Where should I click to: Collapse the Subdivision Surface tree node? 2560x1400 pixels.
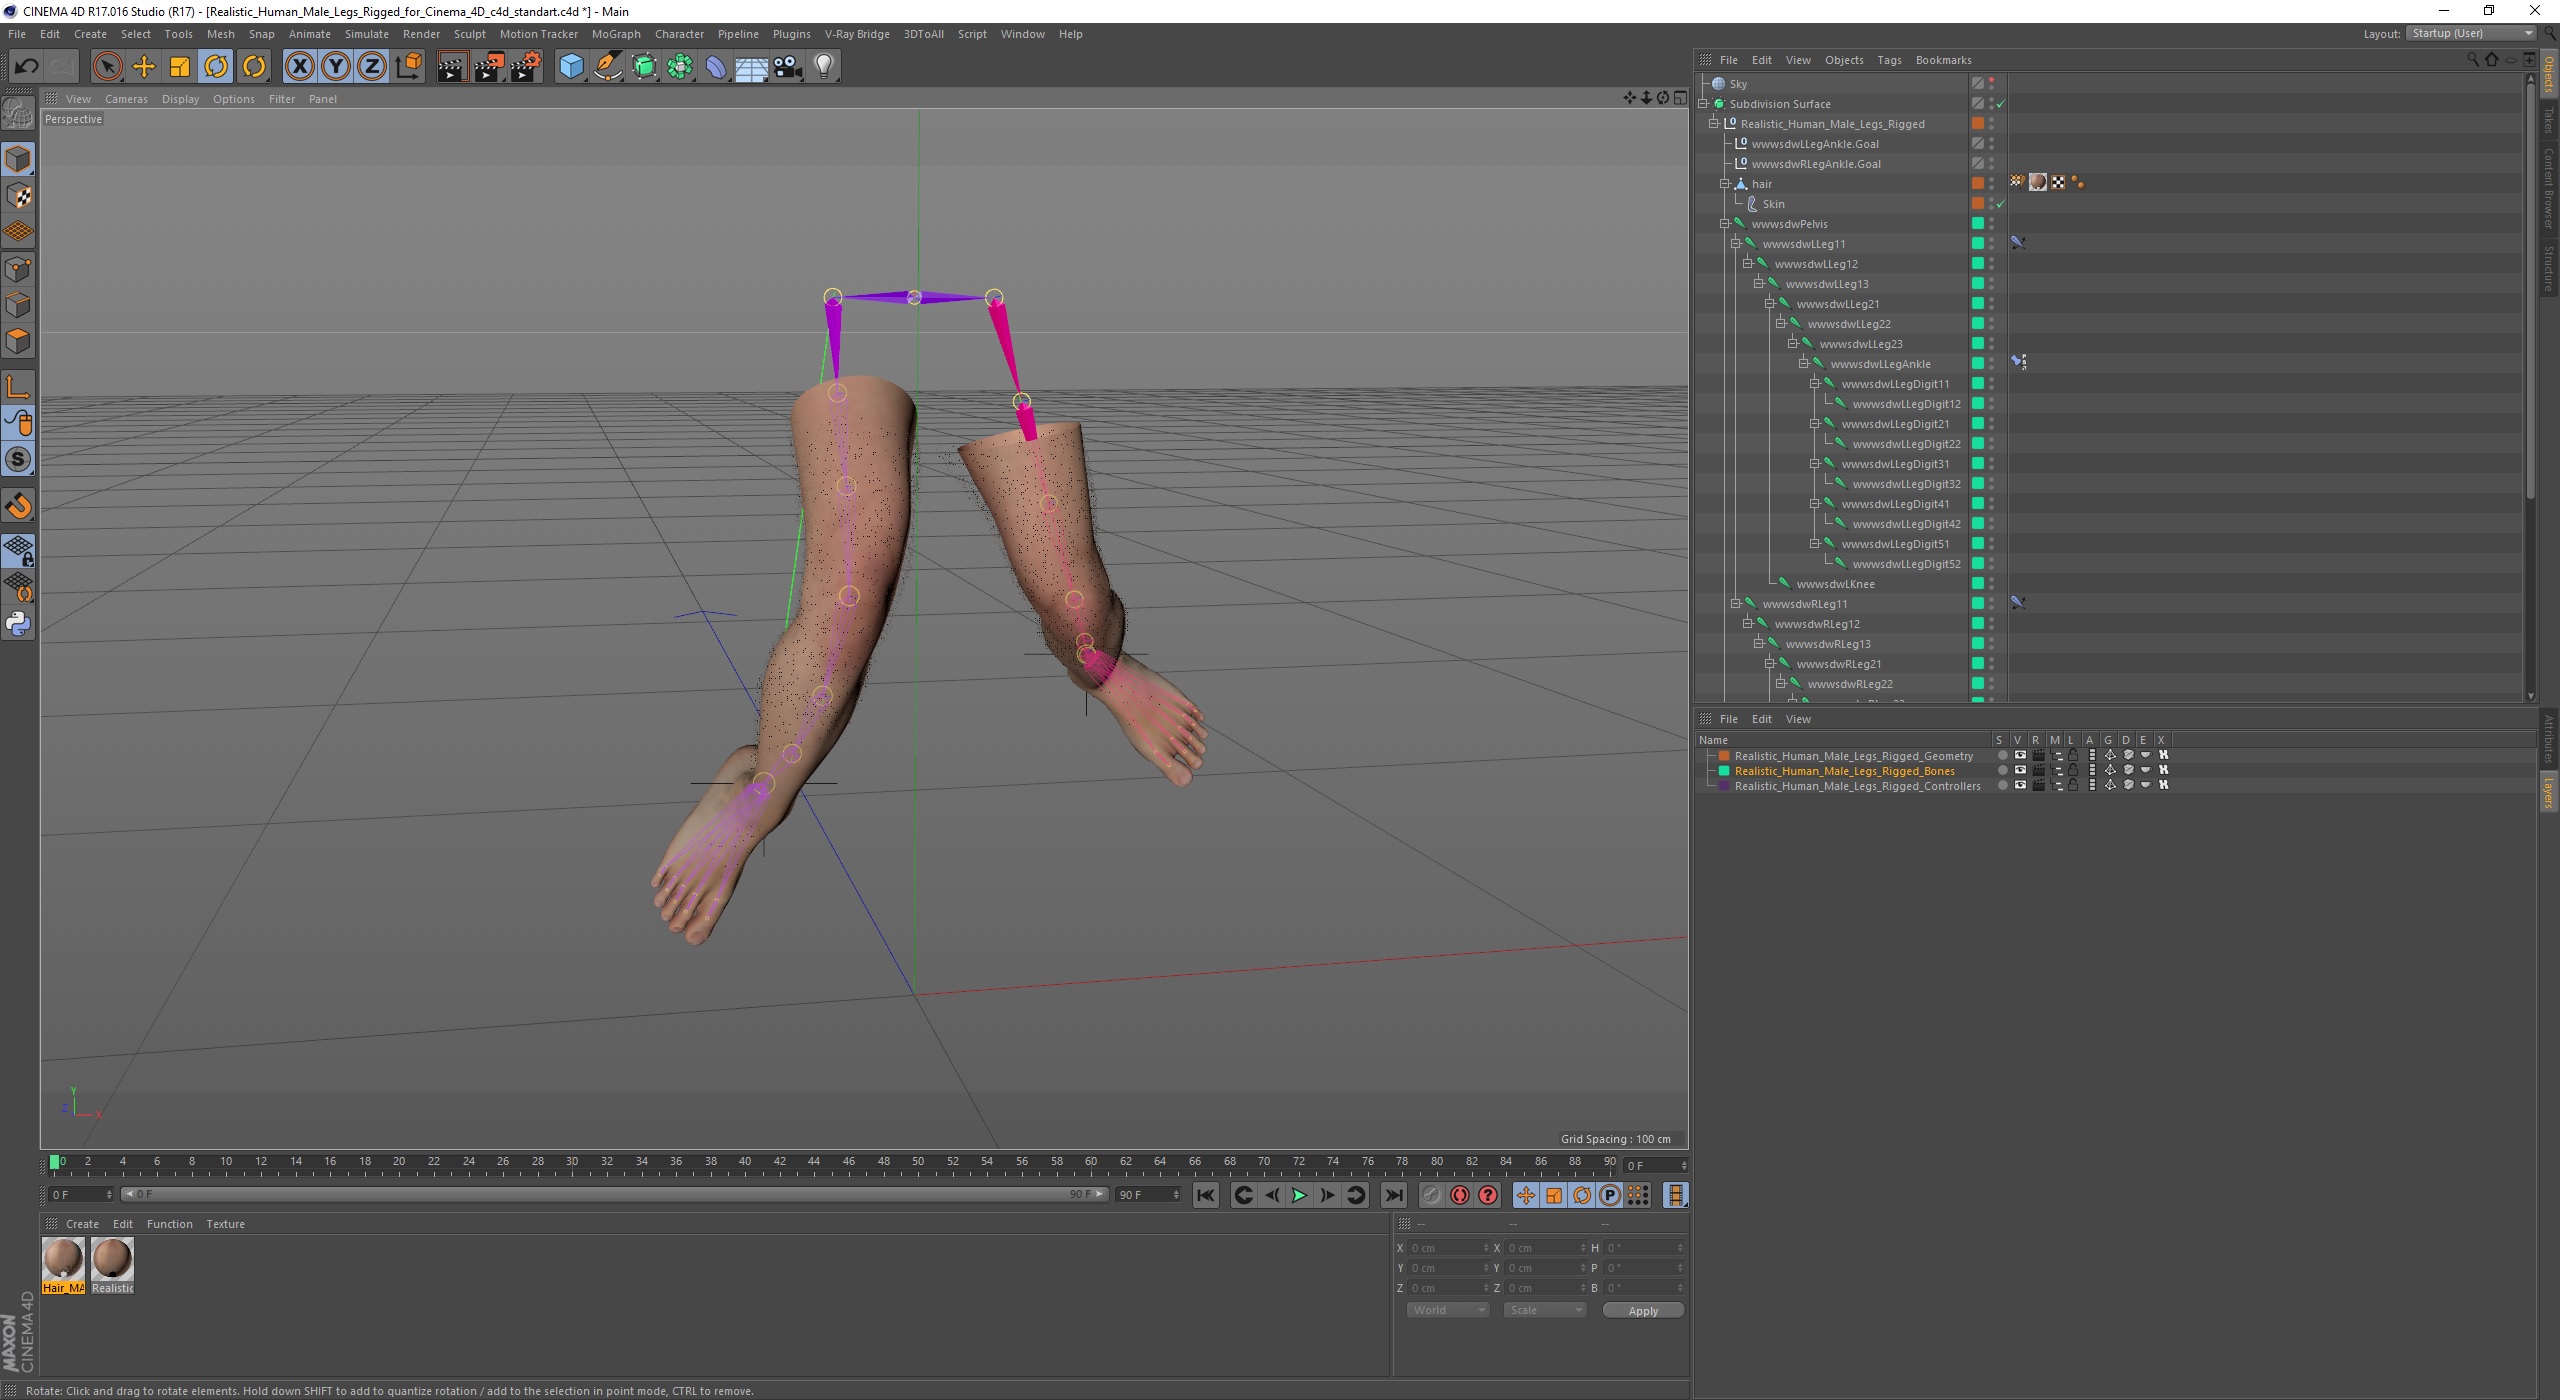tap(1704, 104)
